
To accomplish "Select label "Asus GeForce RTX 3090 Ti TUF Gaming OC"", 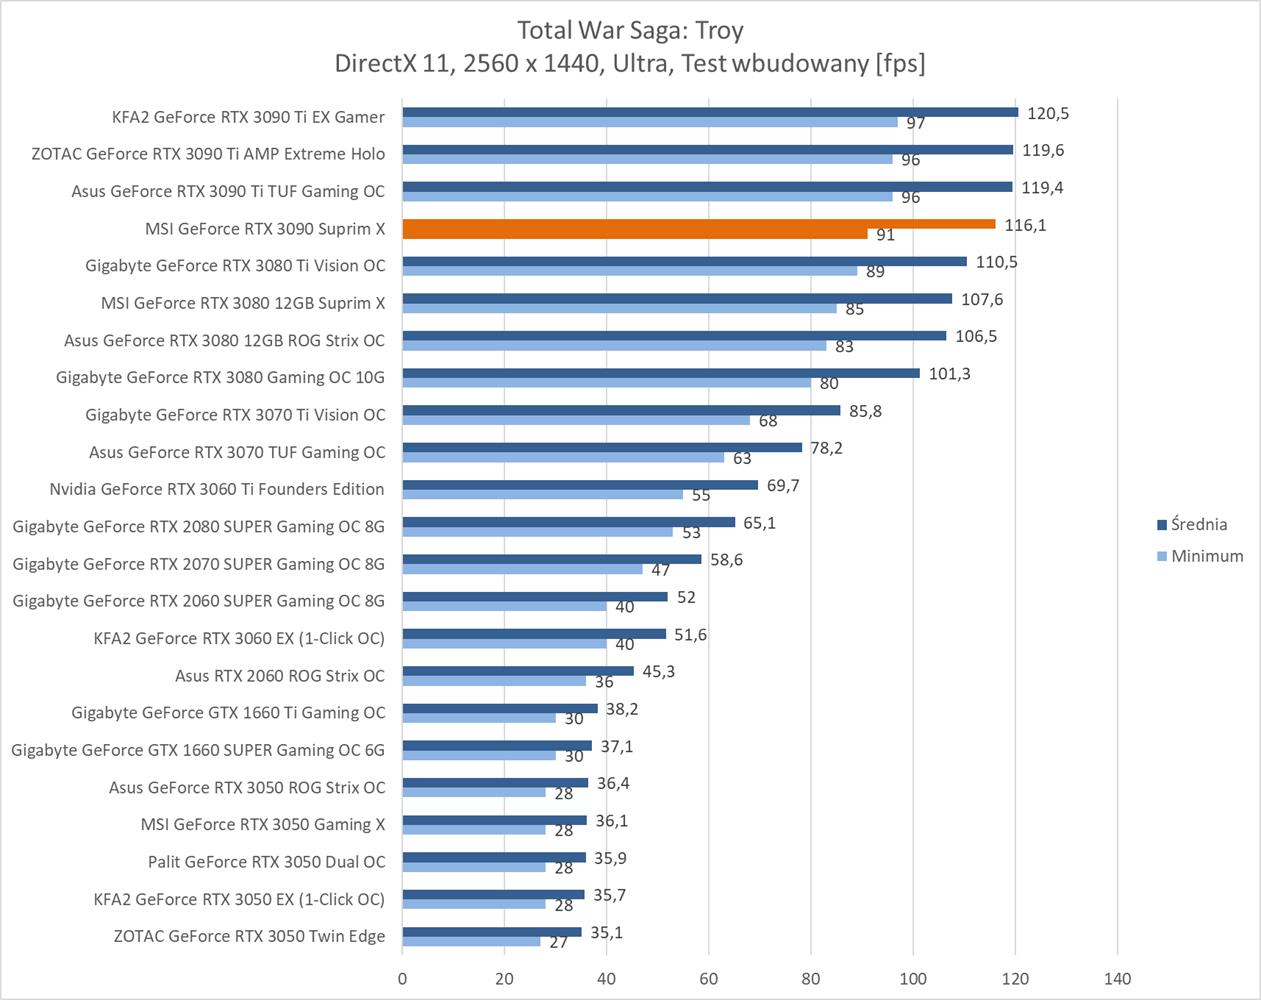I will (228, 191).
